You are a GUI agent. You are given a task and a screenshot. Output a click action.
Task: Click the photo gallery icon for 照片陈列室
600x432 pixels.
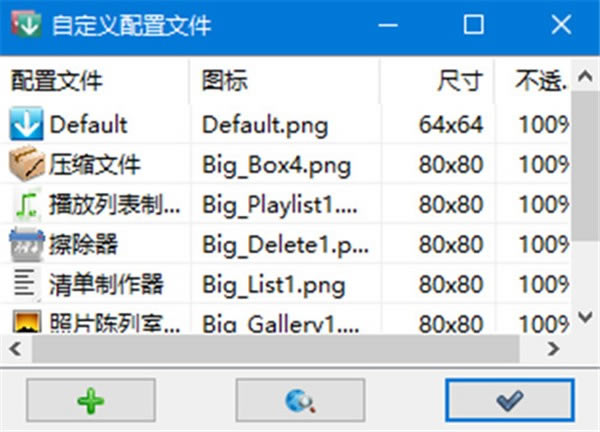point(27,321)
